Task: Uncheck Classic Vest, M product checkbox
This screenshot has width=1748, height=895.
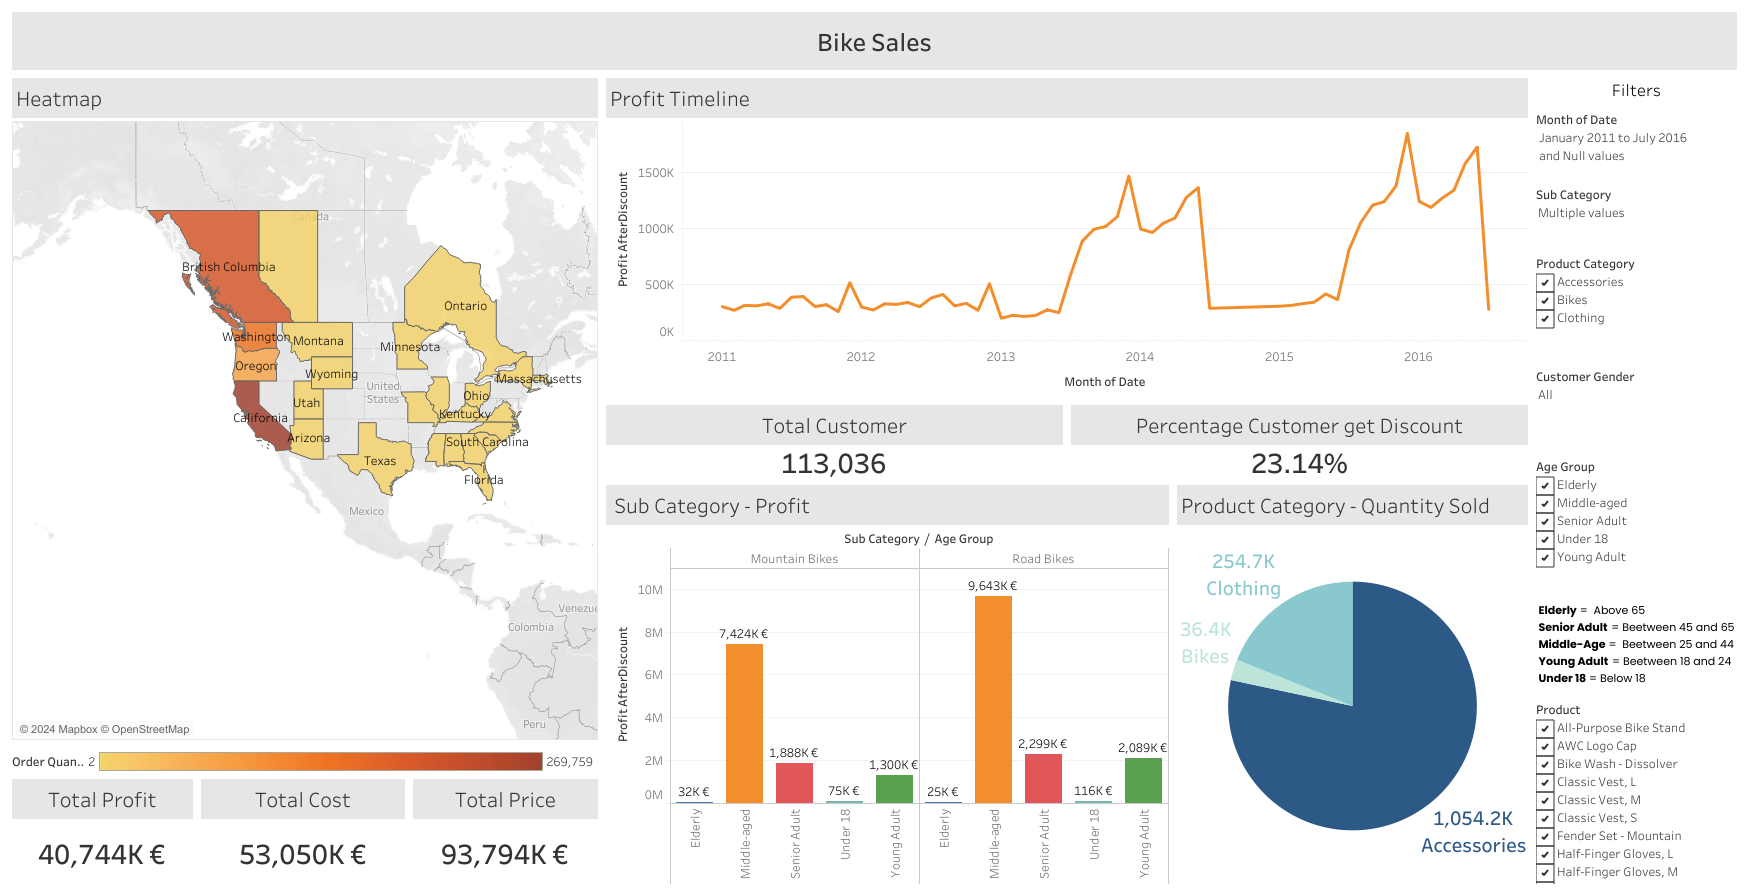Action: pos(1545,801)
